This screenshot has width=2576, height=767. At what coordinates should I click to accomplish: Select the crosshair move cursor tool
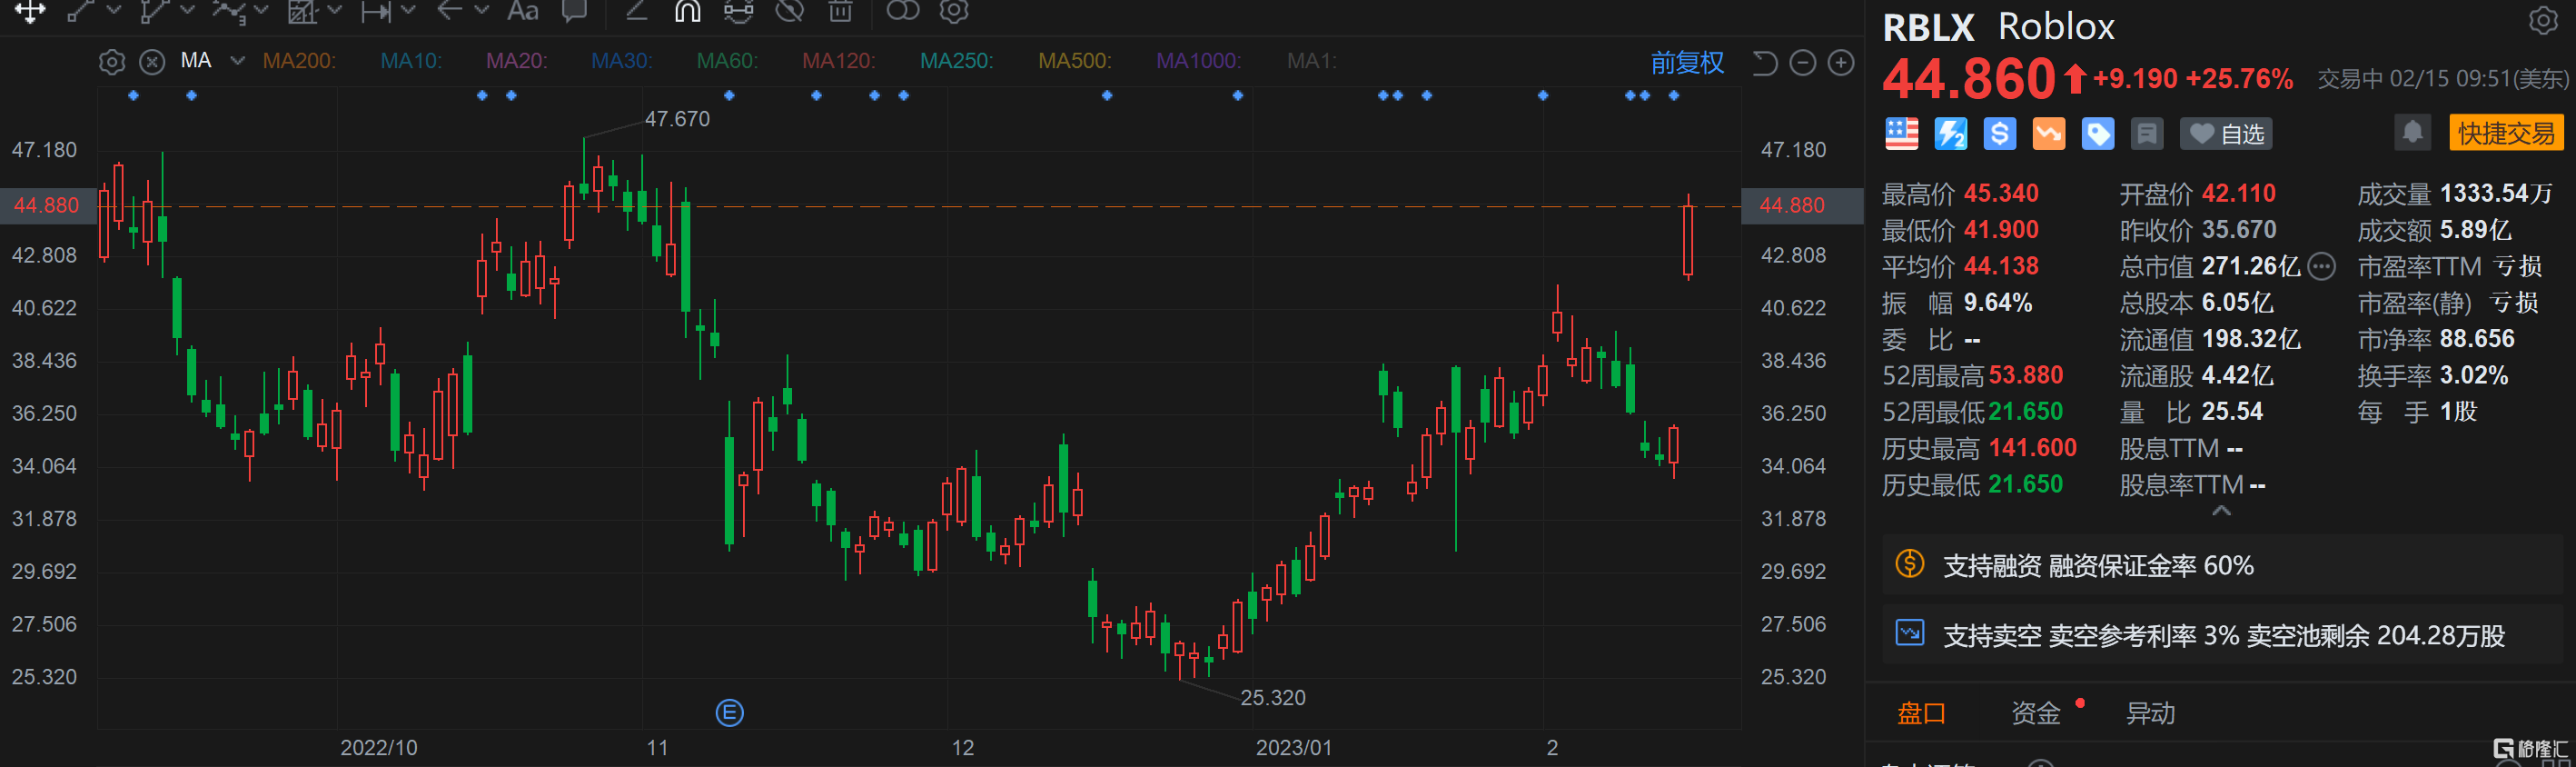[30, 11]
